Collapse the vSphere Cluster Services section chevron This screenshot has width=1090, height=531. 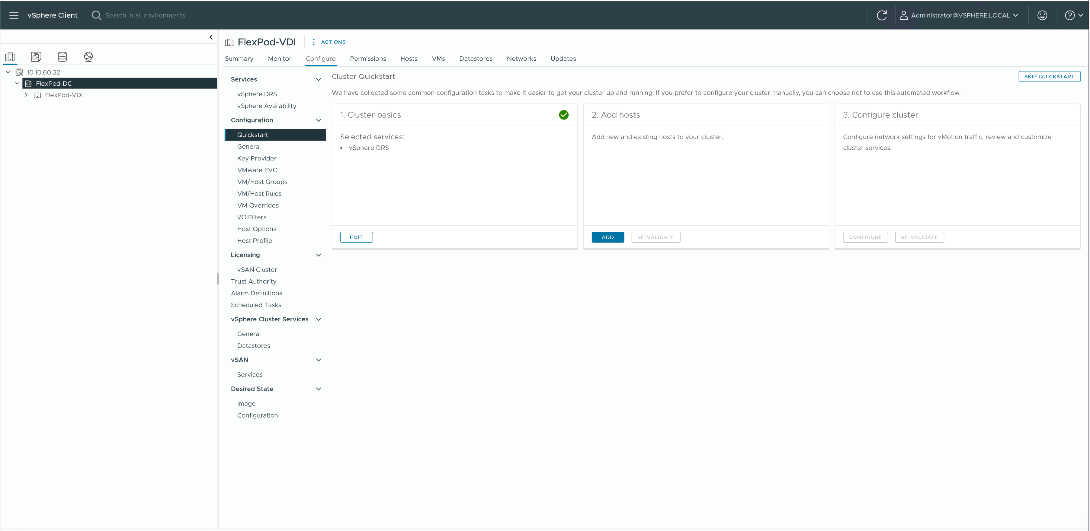[x=318, y=319]
